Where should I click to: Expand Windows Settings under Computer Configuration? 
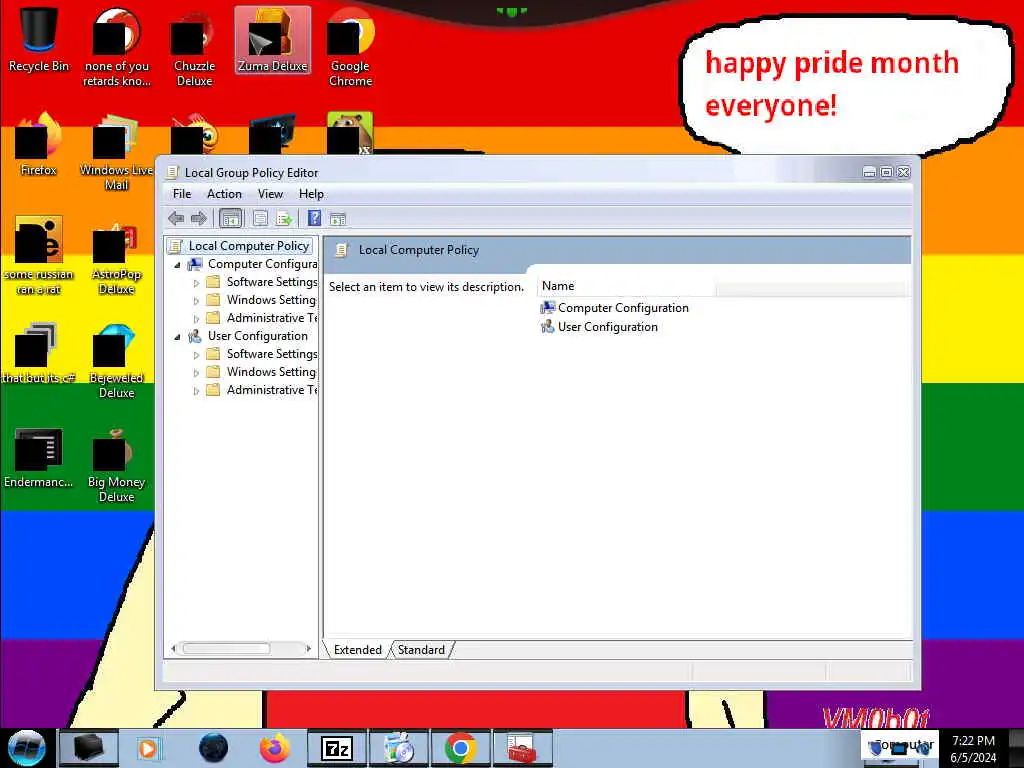(x=196, y=301)
